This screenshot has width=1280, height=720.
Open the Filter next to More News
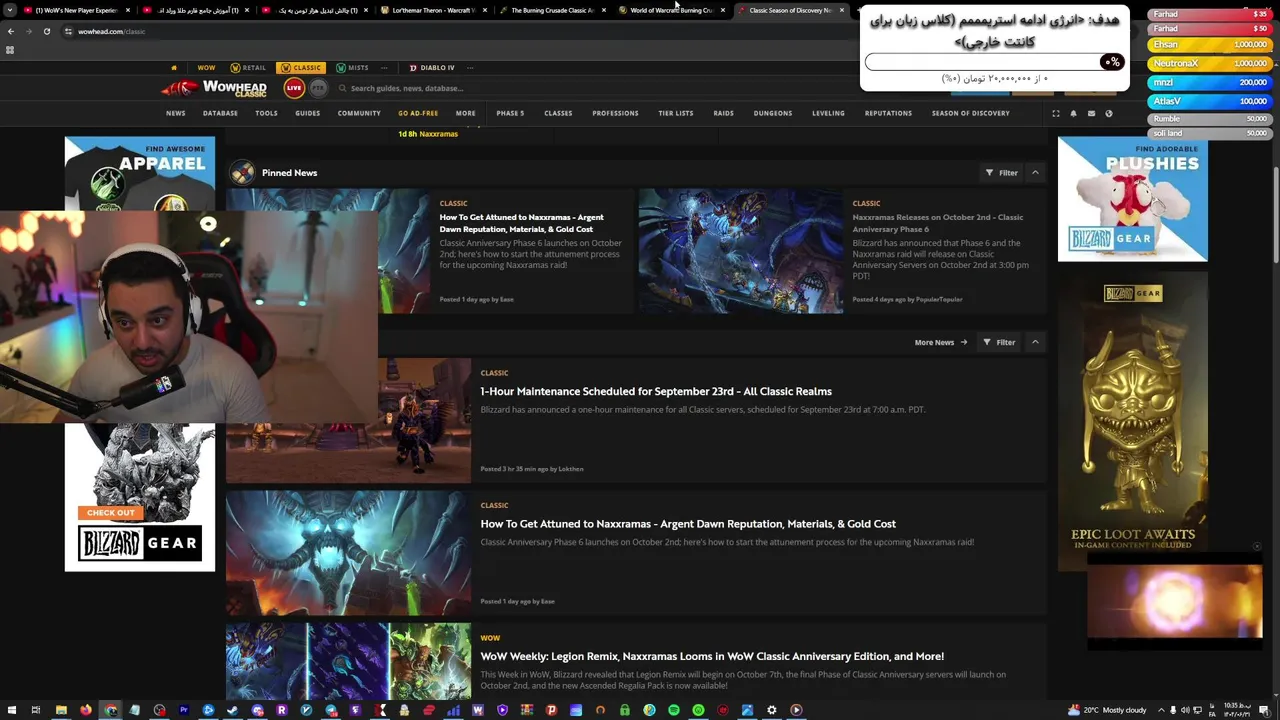pos(999,342)
